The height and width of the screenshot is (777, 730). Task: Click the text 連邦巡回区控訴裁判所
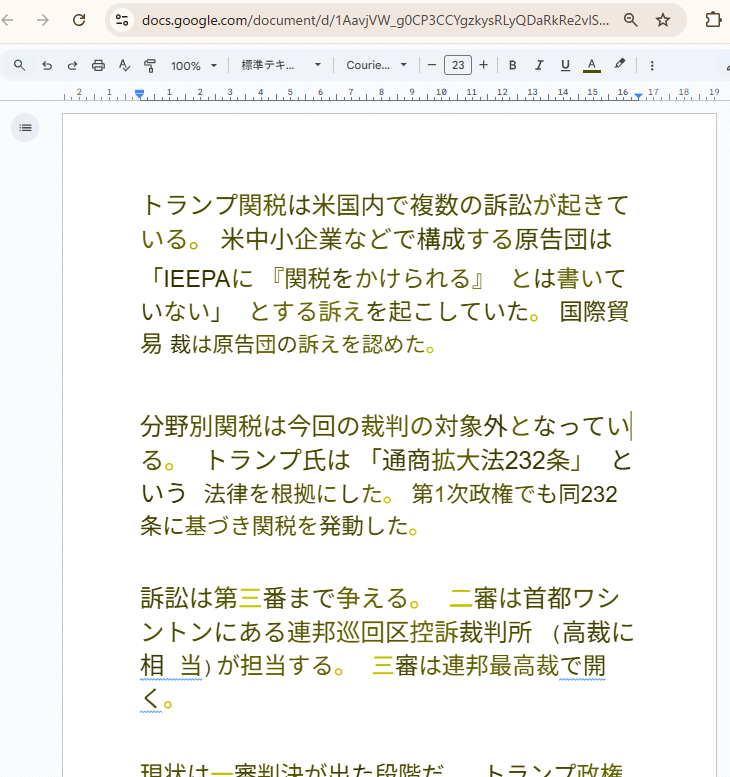410,633
